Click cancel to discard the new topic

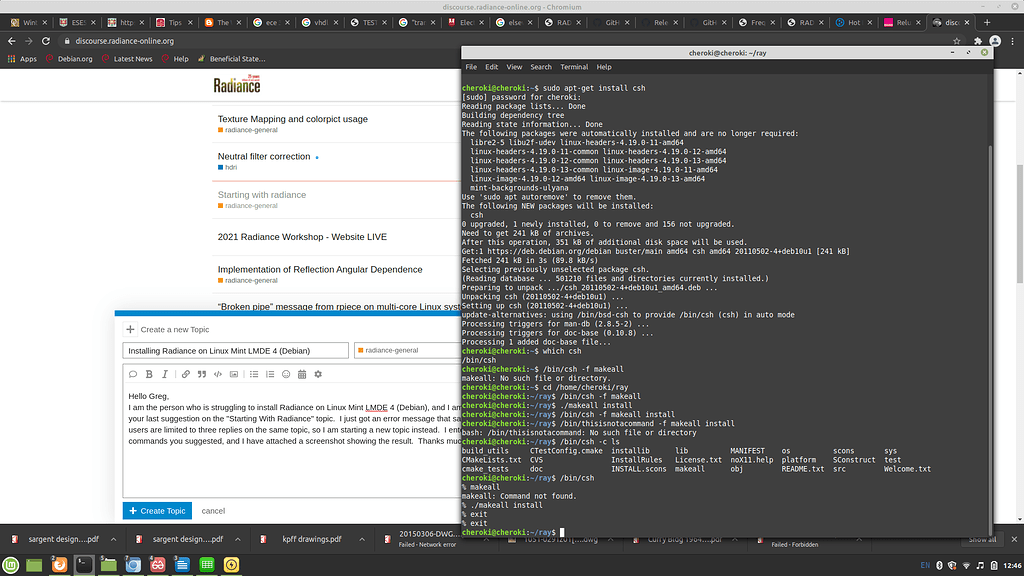coord(213,510)
